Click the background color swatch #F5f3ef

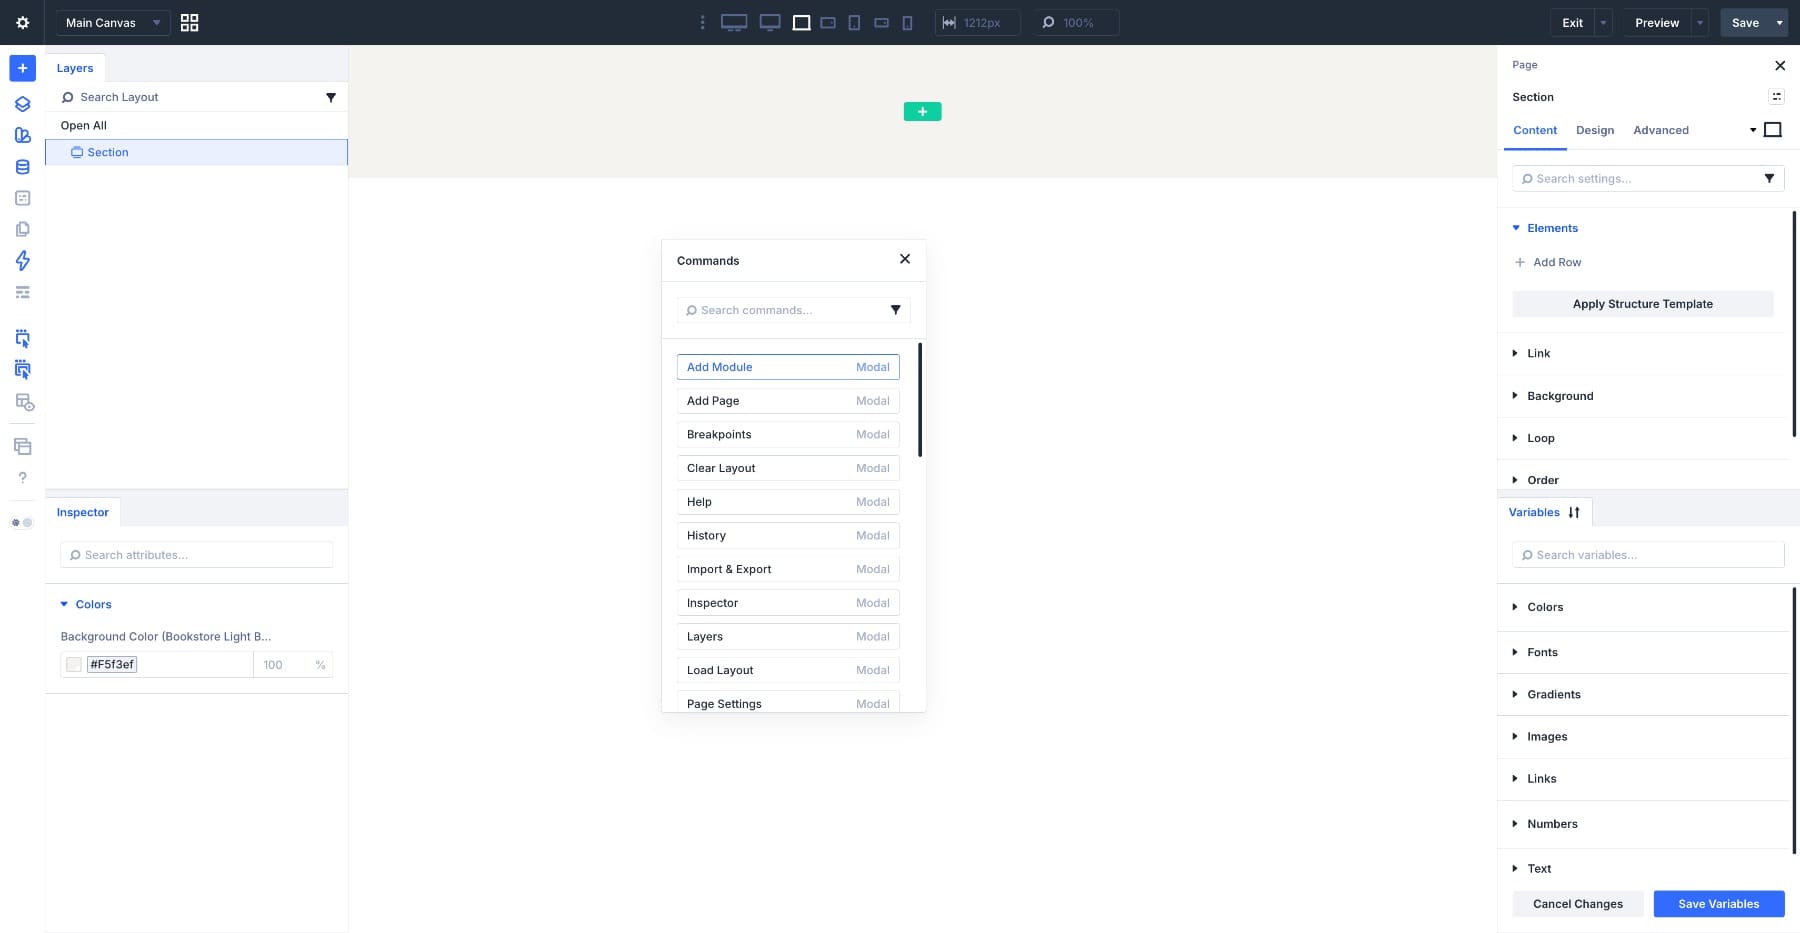74,664
